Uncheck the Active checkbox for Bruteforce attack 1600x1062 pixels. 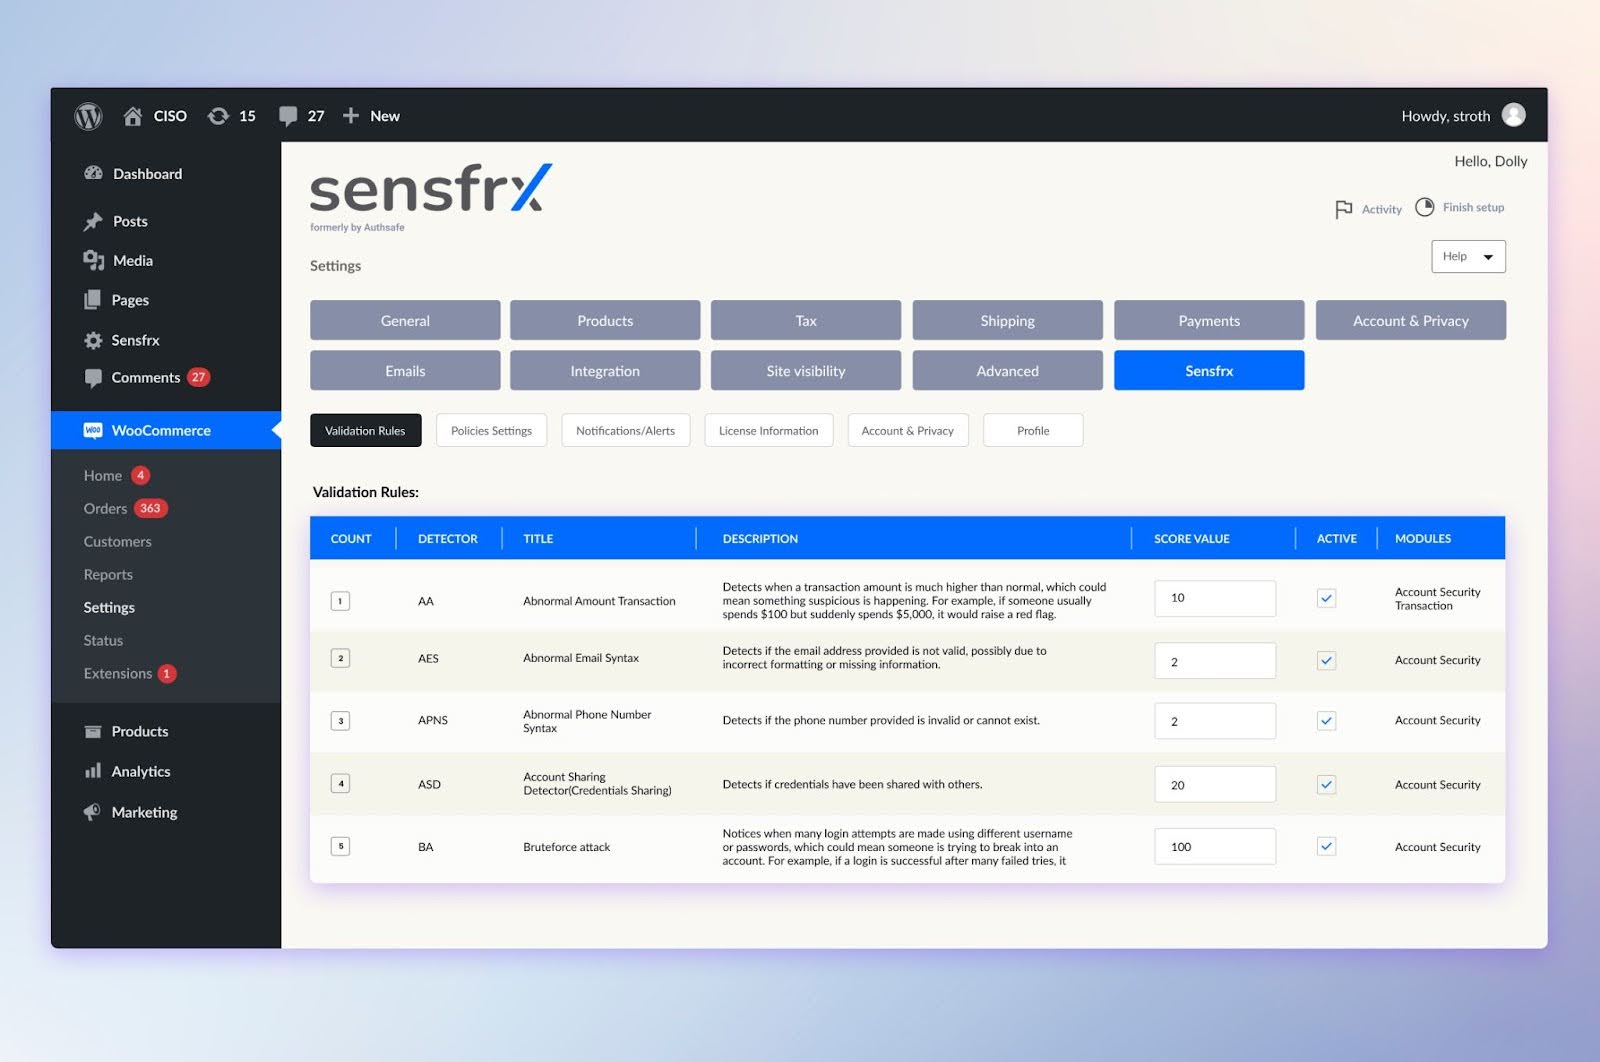coord(1326,846)
